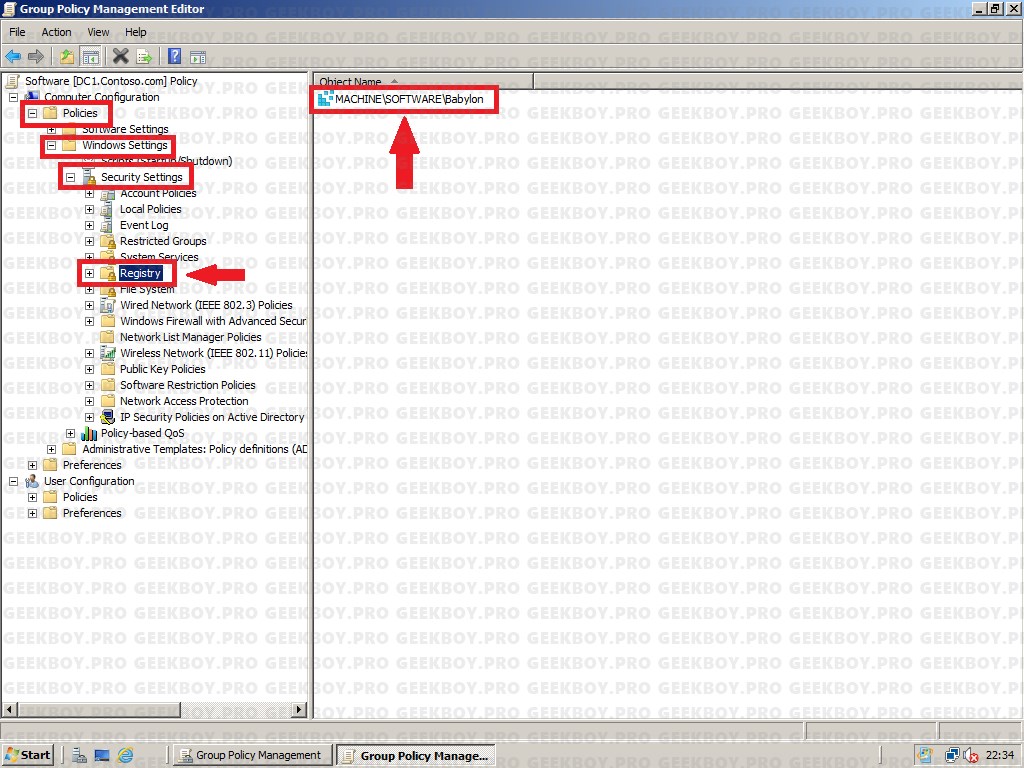Image resolution: width=1024 pixels, height=768 pixels.
Task: Open Help via blue question mark icon
Action: click(174, 56)
